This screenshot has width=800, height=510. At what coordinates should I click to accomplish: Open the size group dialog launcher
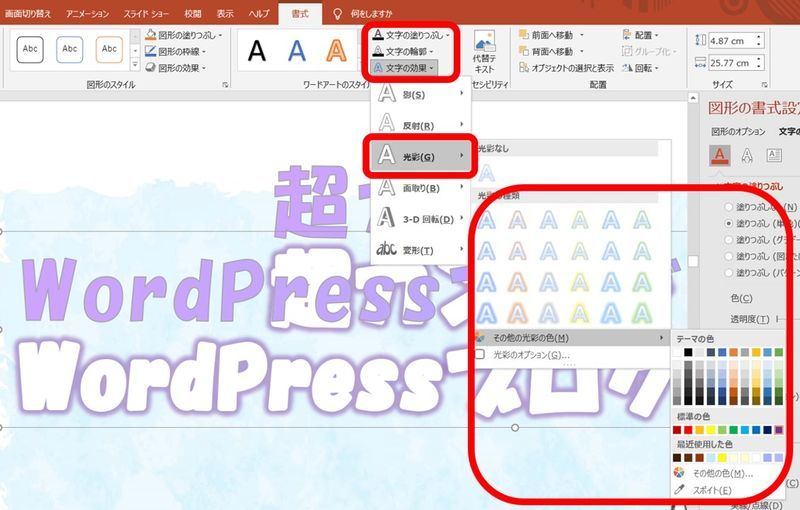pyautogui.click(x=764, y=85)
